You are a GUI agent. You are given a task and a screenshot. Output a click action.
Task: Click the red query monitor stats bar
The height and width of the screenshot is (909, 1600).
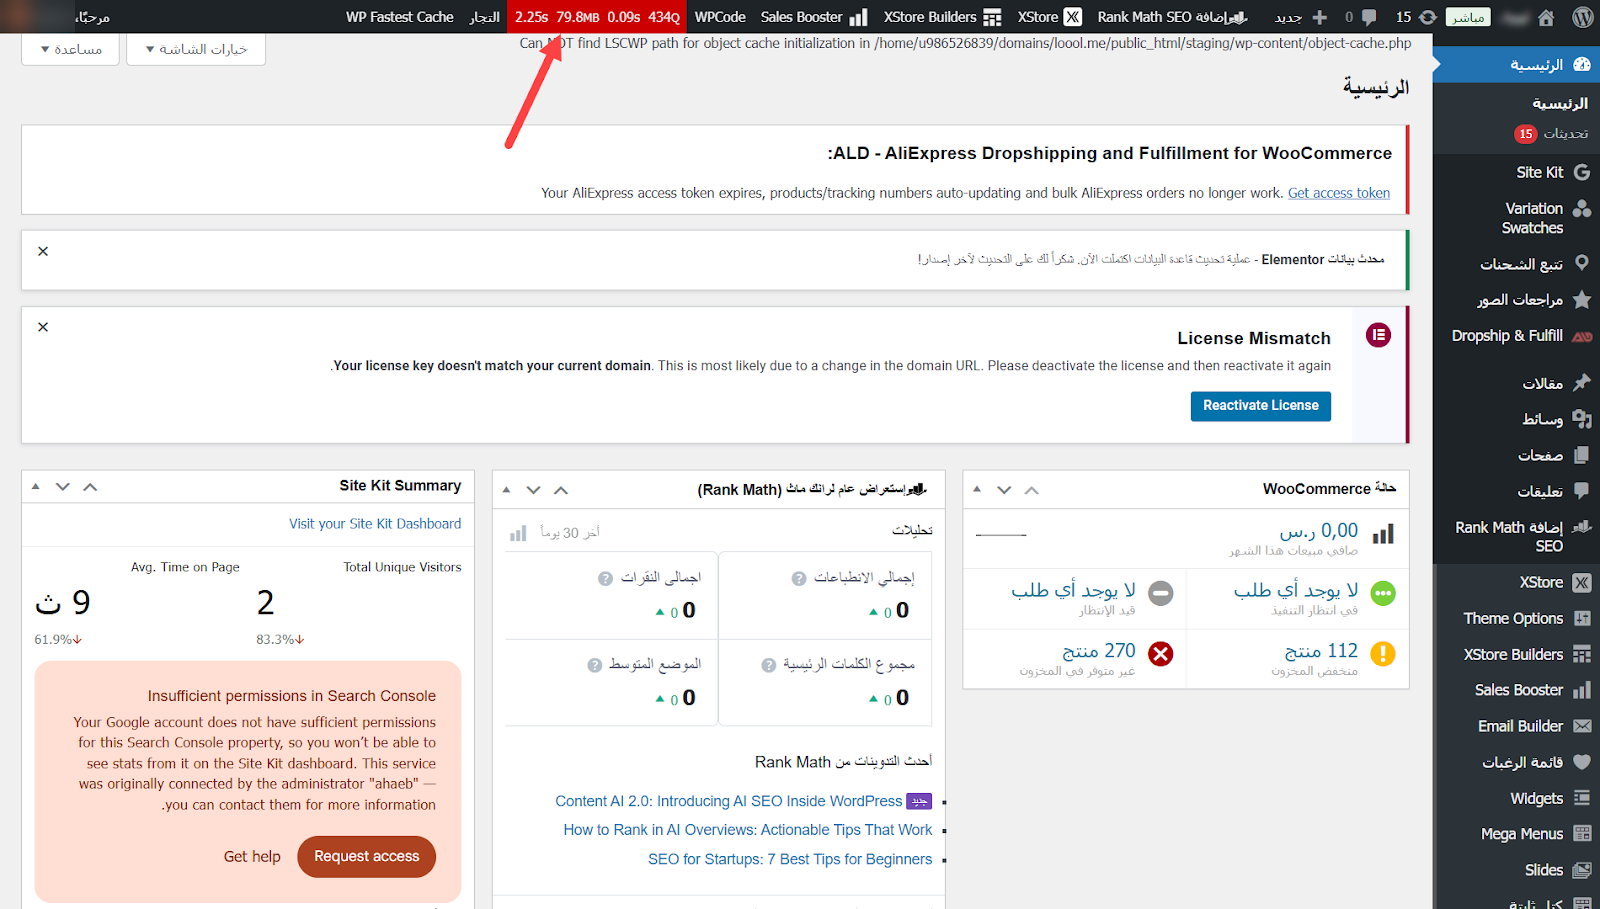click(x=597, y=17)
